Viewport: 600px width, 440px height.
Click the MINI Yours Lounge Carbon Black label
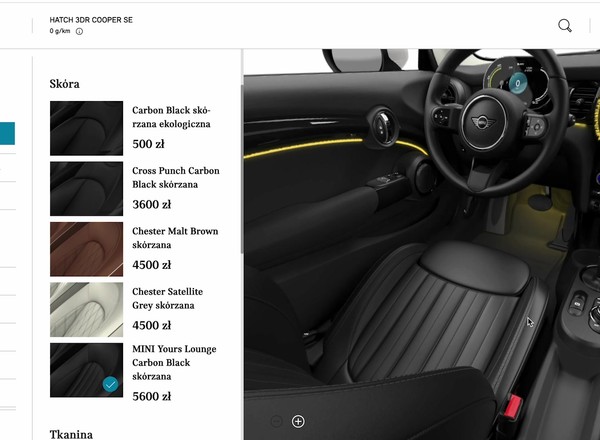pyautogui.click(x=174, y=363)
